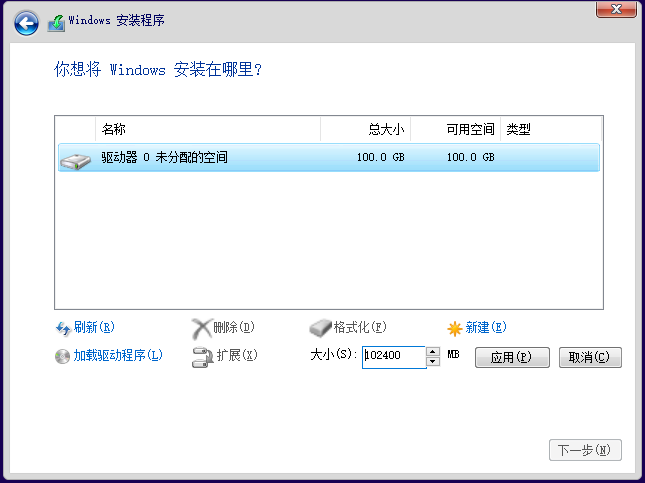Click the 名称 column header
645x483 pixels.
coord(208,130)
